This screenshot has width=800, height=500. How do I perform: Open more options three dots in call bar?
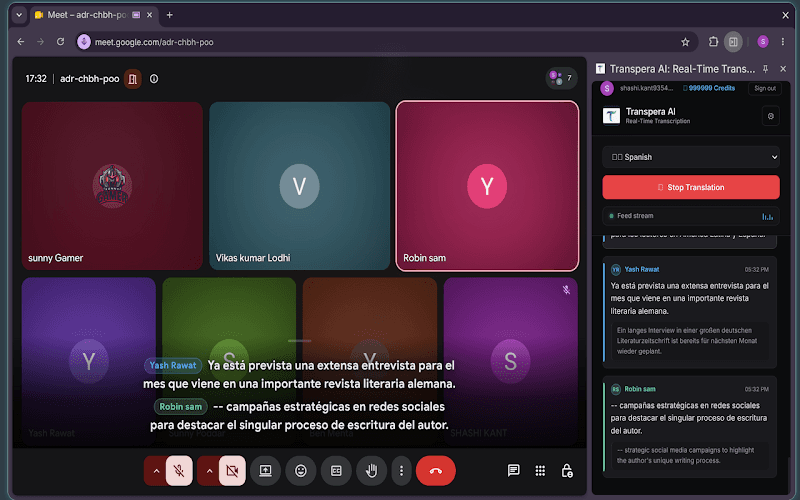point(402,470)
